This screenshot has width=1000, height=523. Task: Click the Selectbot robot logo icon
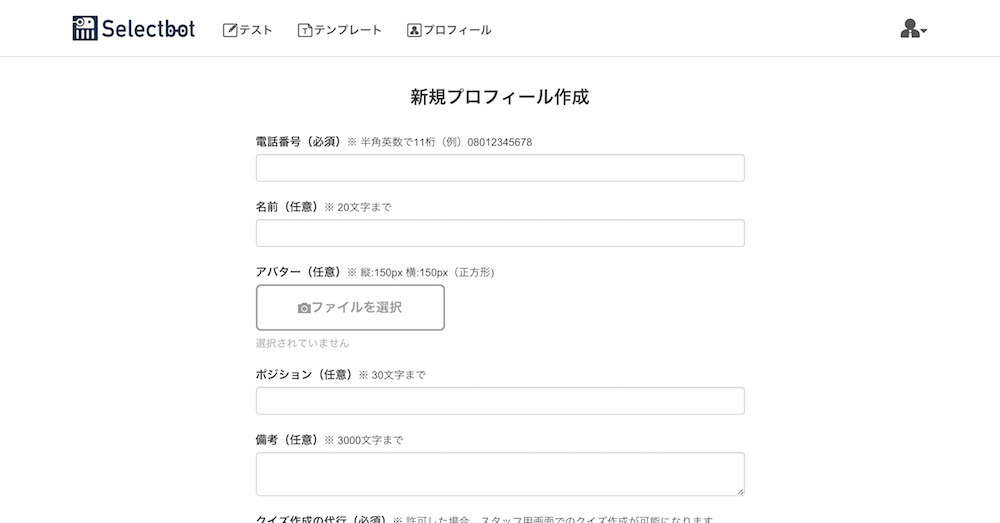tap(85, 29)
